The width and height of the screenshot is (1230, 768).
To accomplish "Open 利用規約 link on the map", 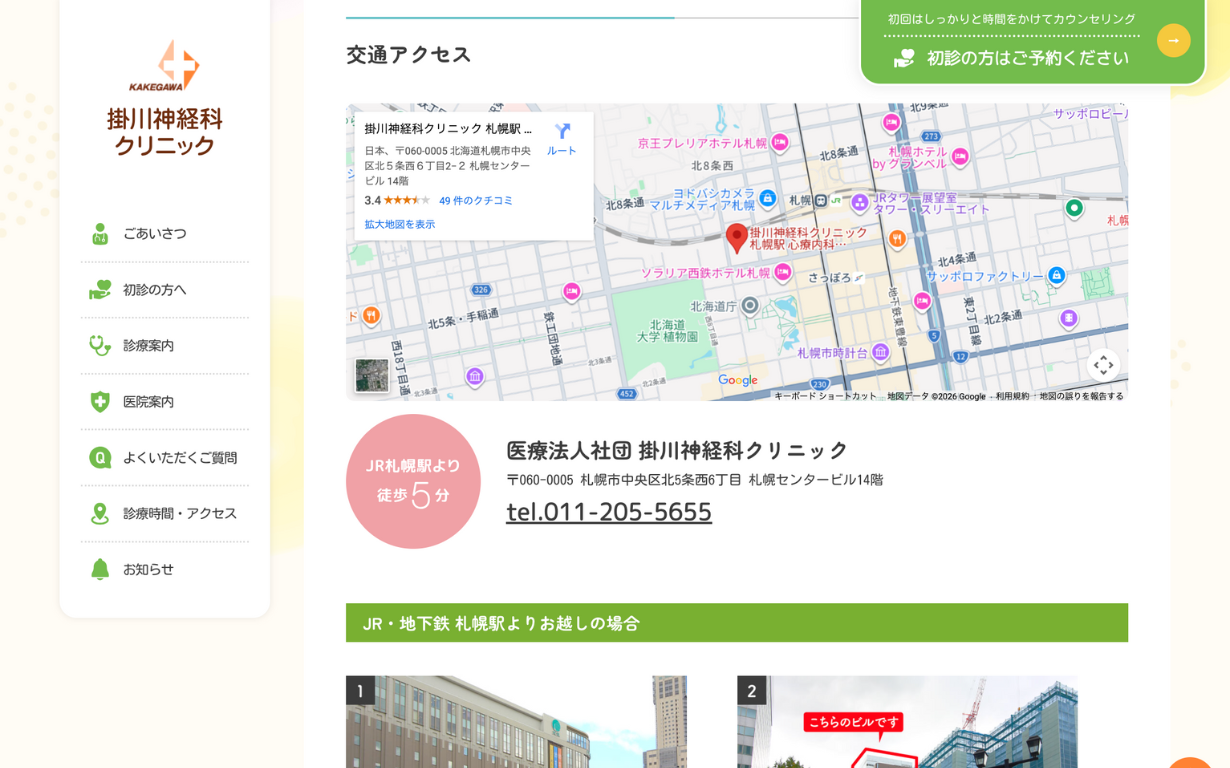I will (x=1012, y=396).
